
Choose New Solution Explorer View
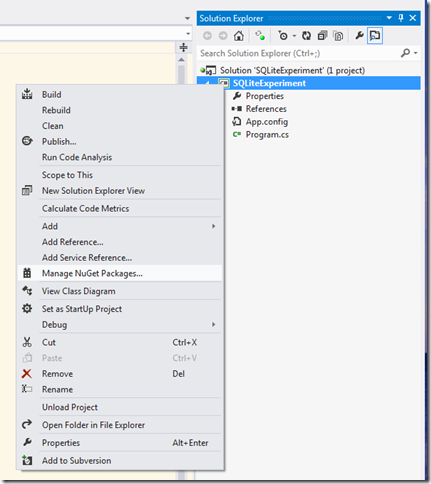pyautogui.click(x=120, y=190)
